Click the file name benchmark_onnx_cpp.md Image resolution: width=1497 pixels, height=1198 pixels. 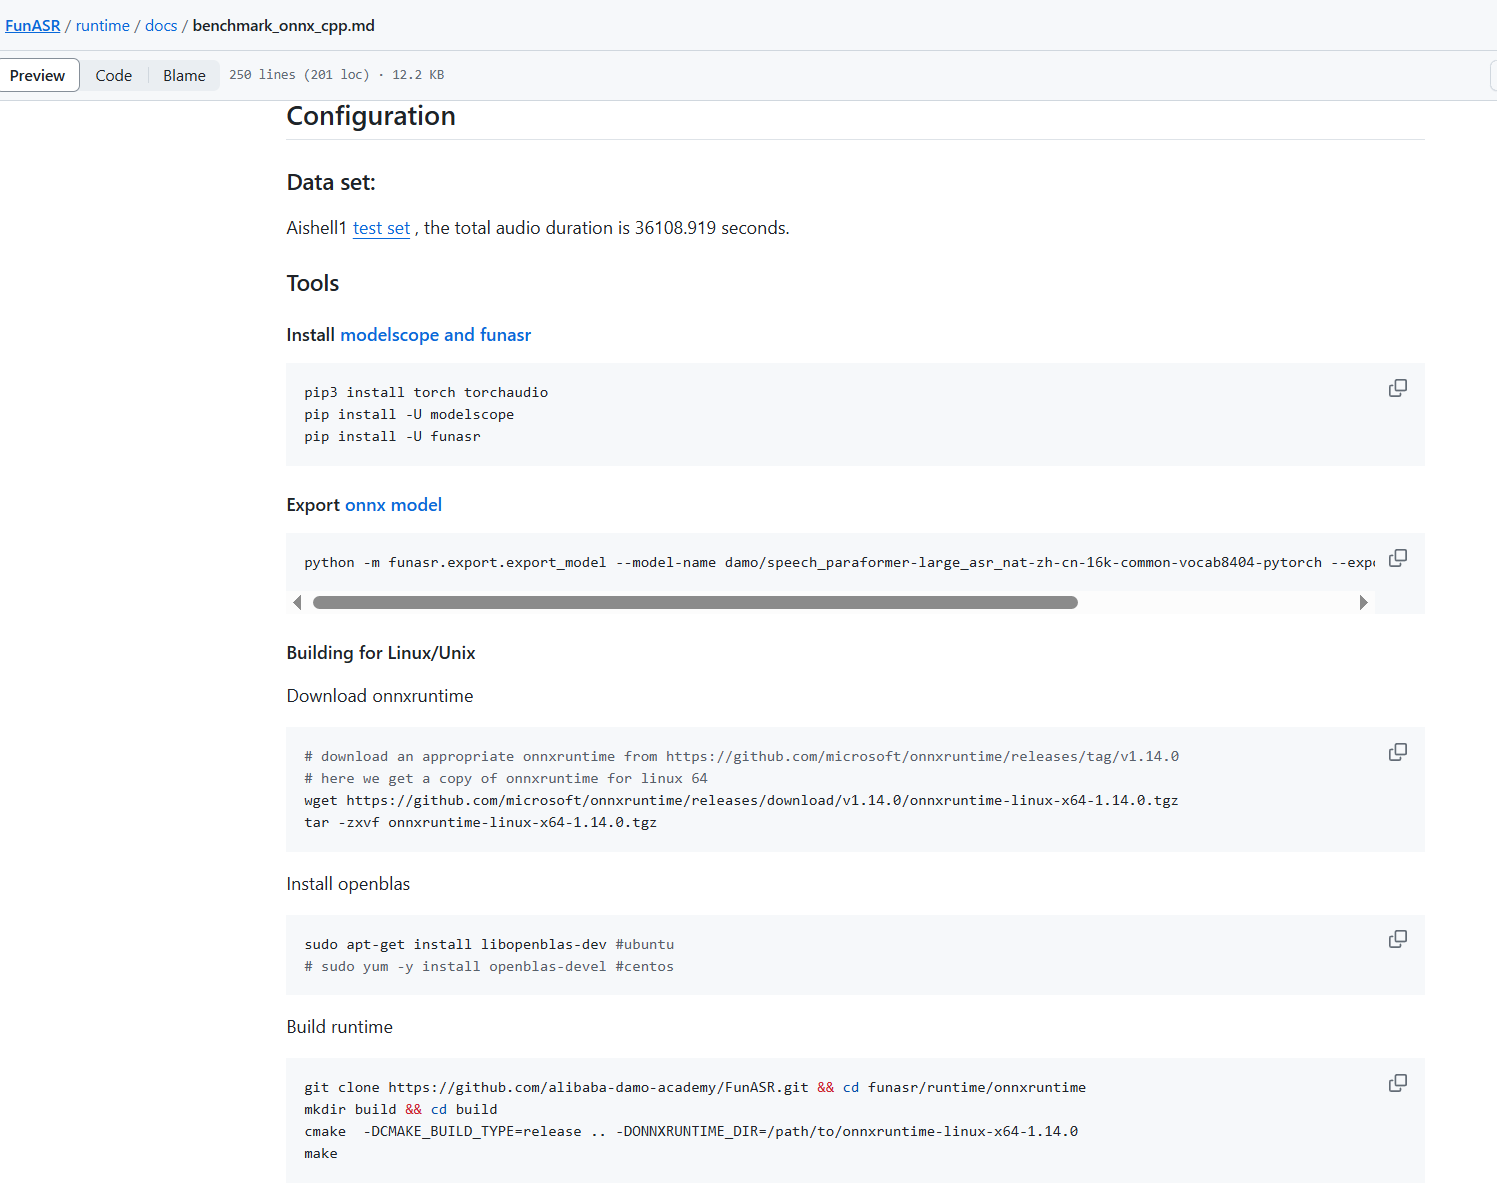pos(283,26)
